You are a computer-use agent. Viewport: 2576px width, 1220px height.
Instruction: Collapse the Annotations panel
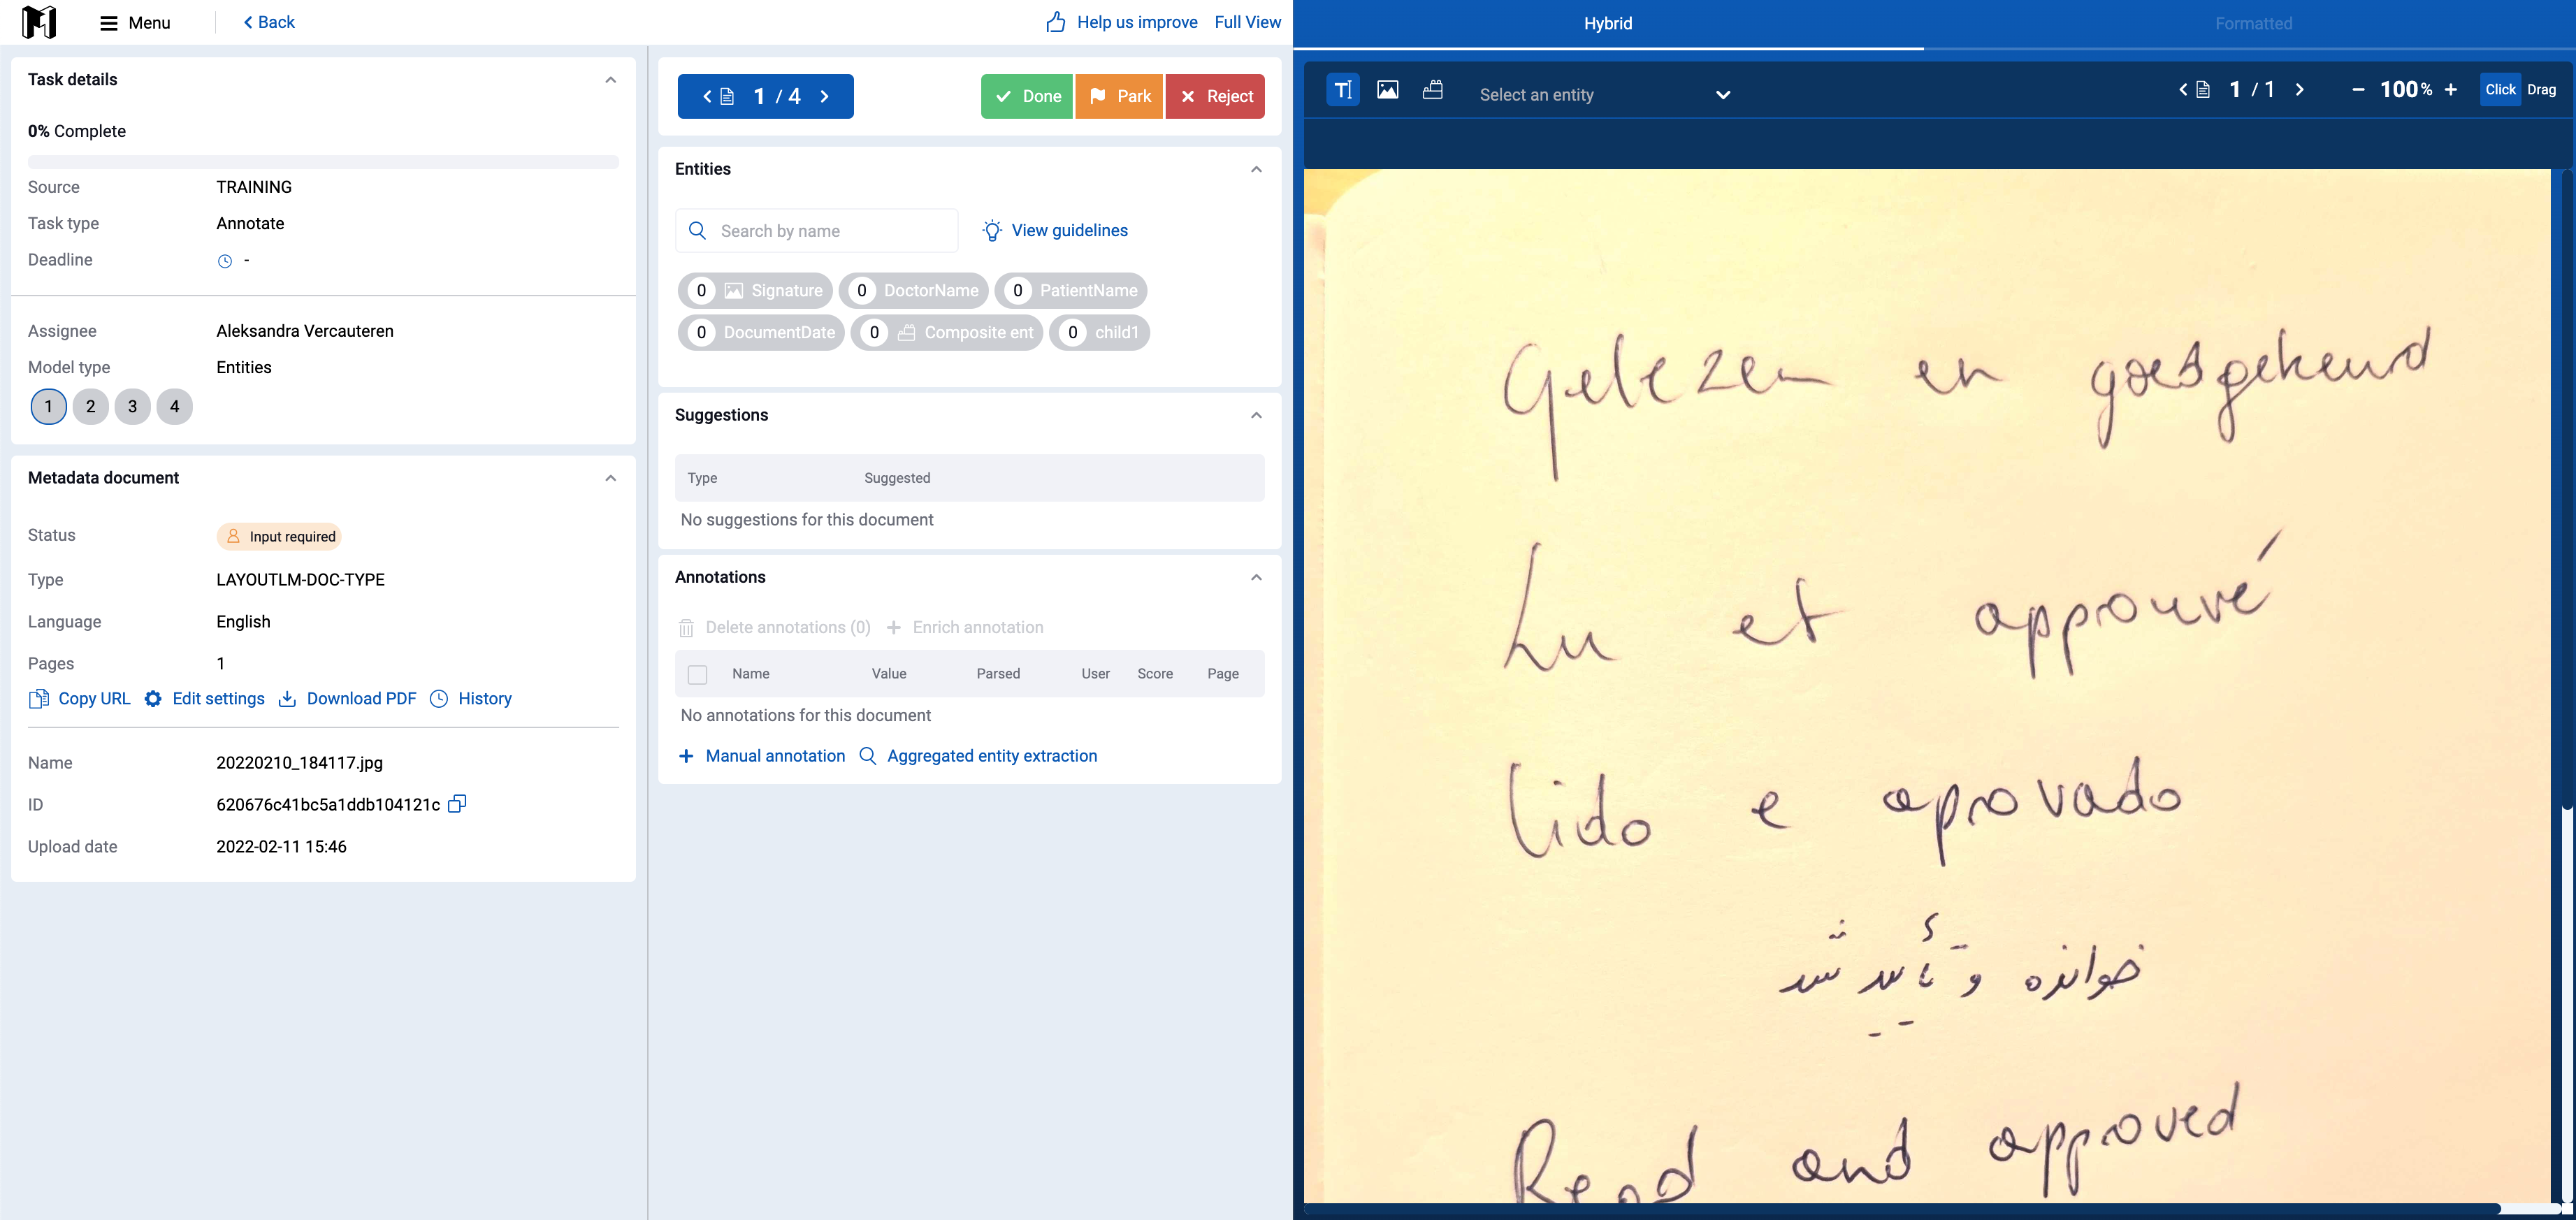click(x=1256, y=577)
